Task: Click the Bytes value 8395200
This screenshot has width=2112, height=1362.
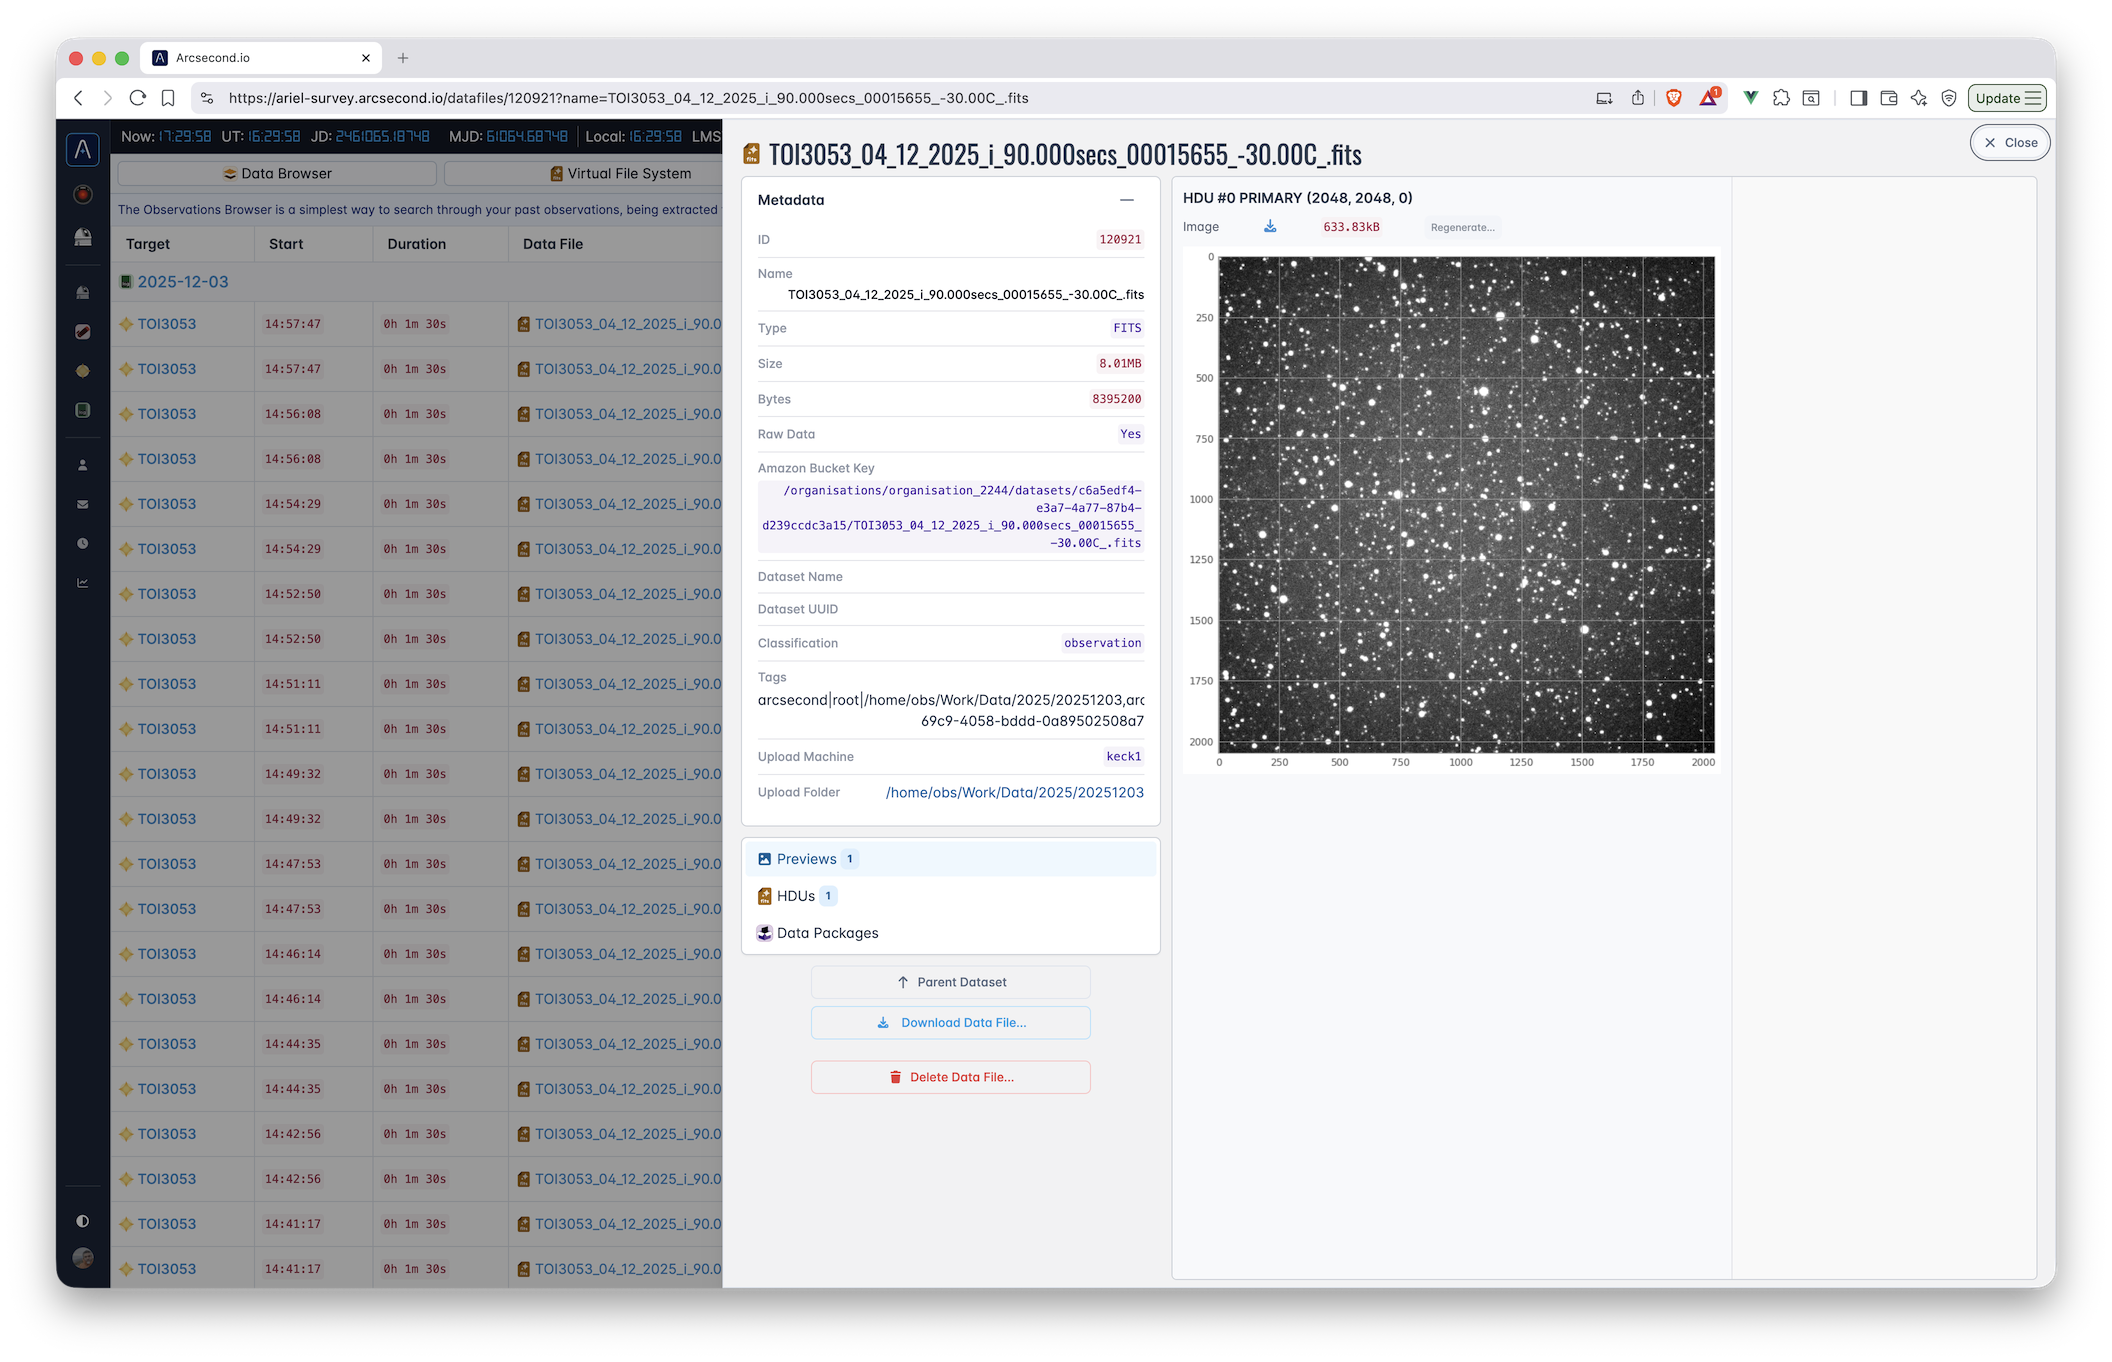Action: [x=1116, y=399]
